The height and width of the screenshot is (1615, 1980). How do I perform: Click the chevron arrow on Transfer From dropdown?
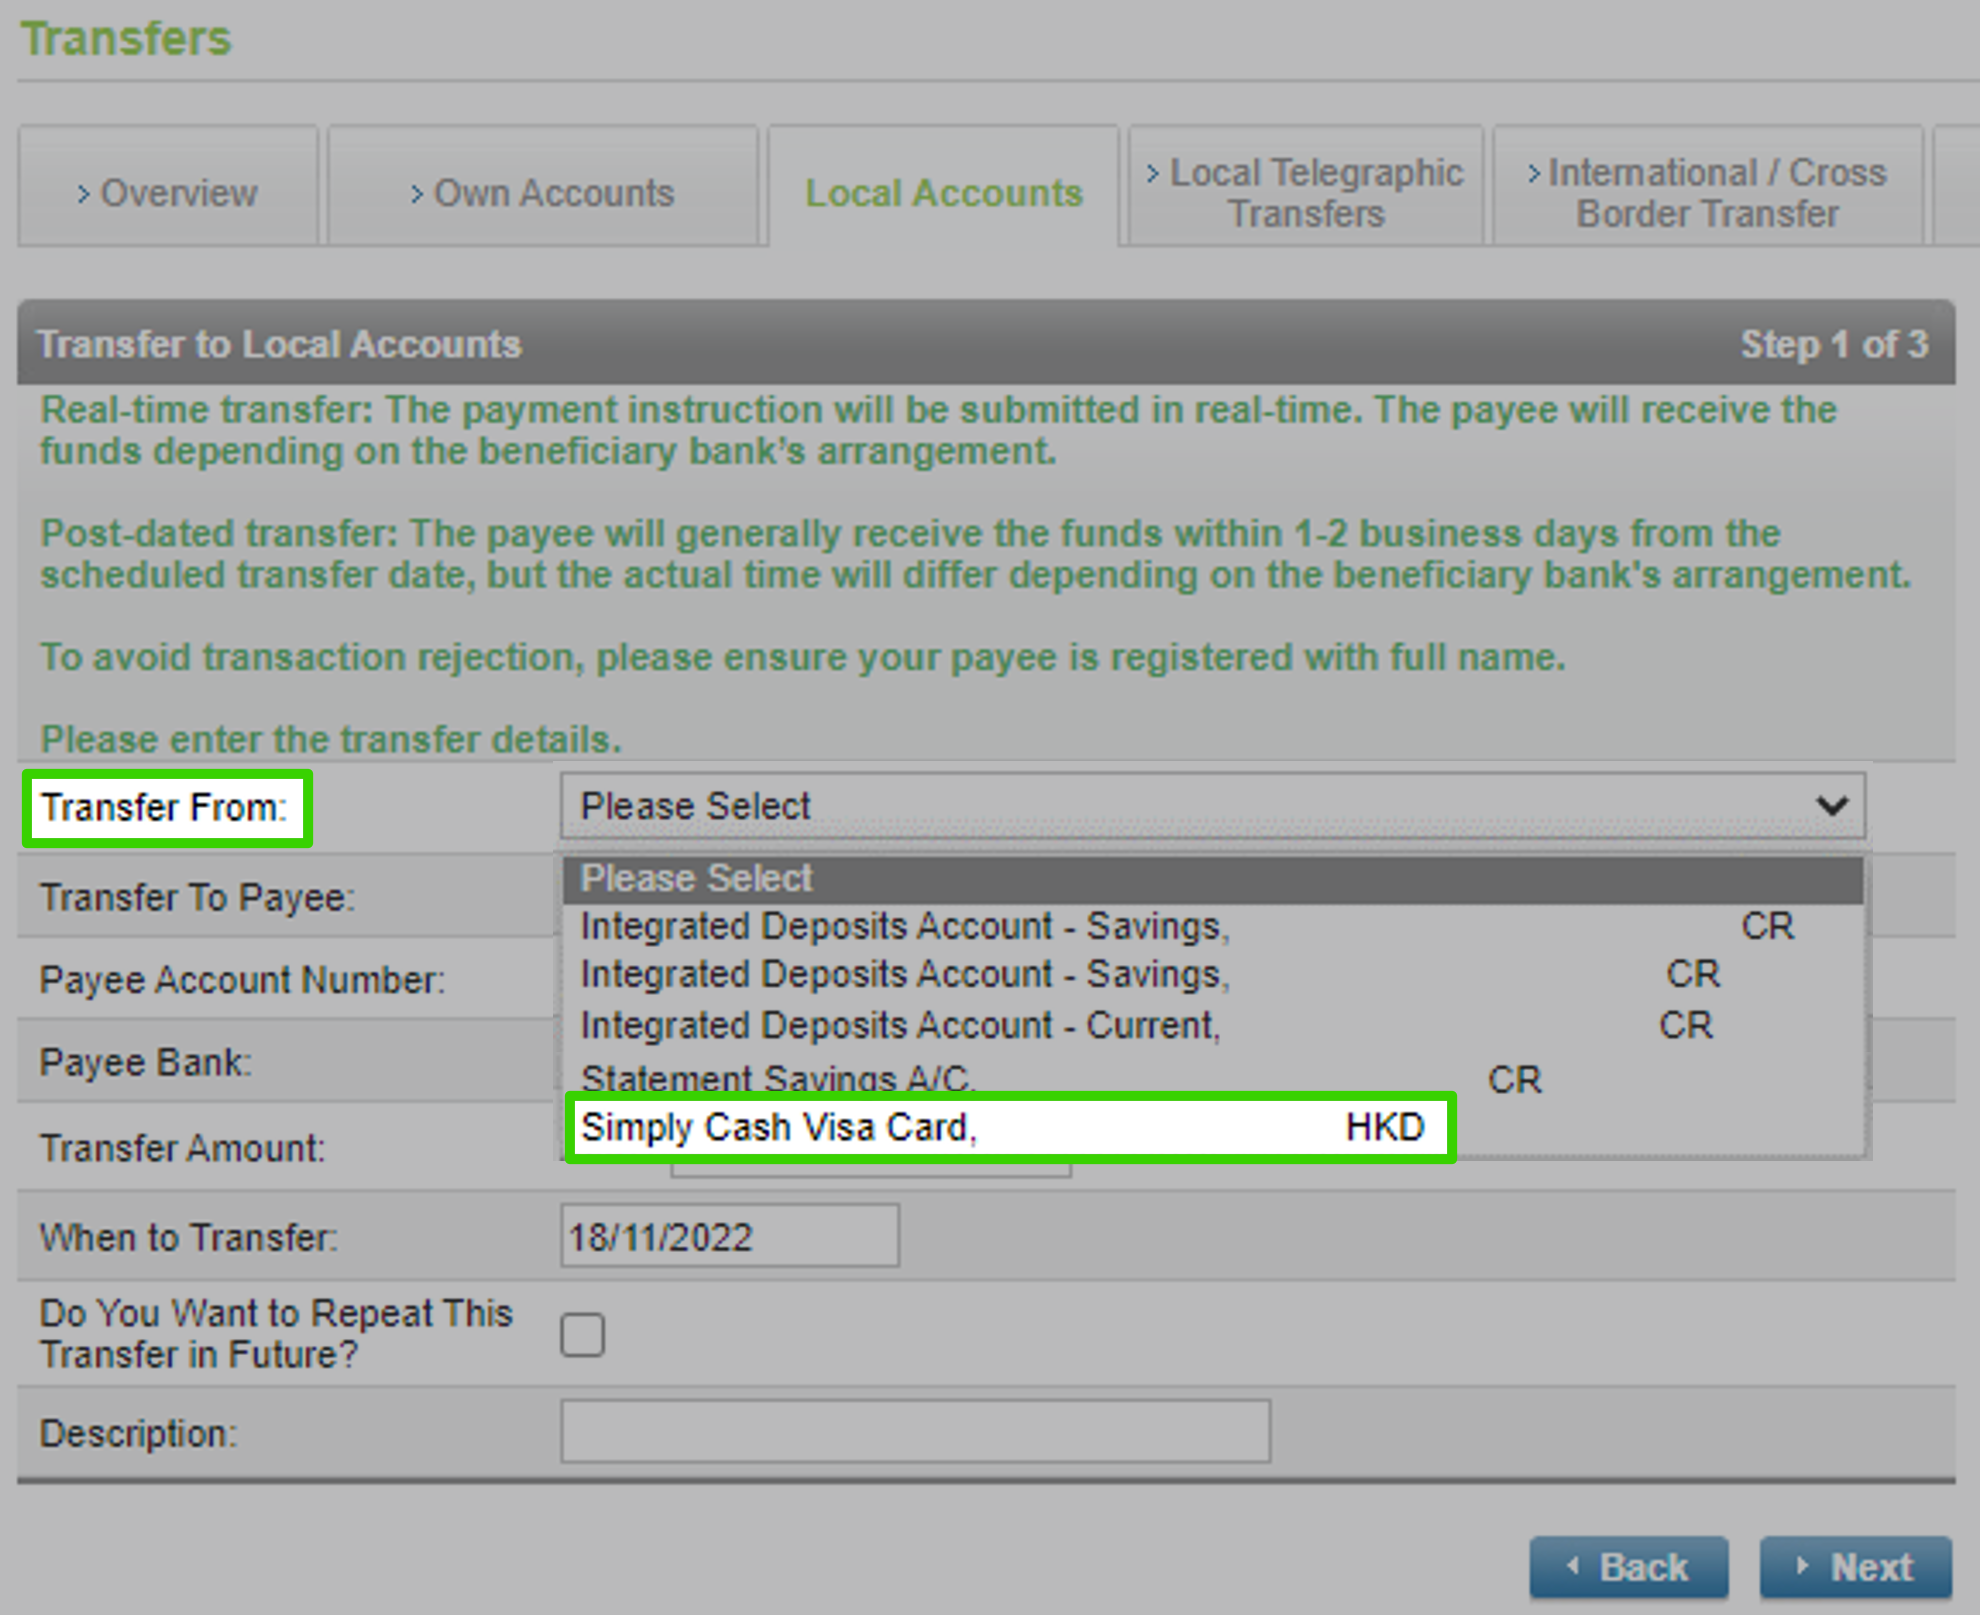tap(1833, 805)
